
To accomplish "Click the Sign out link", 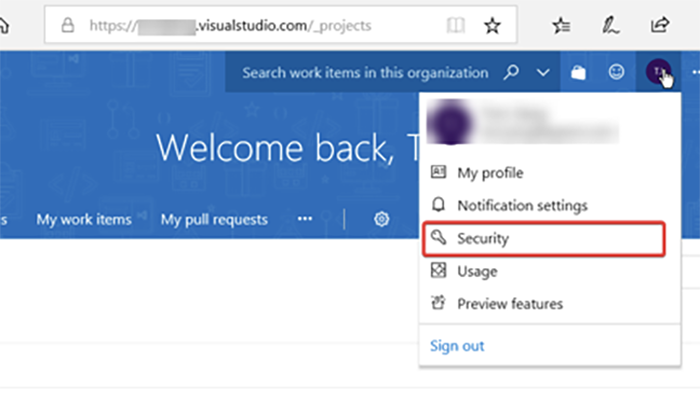I will point(457,346).
